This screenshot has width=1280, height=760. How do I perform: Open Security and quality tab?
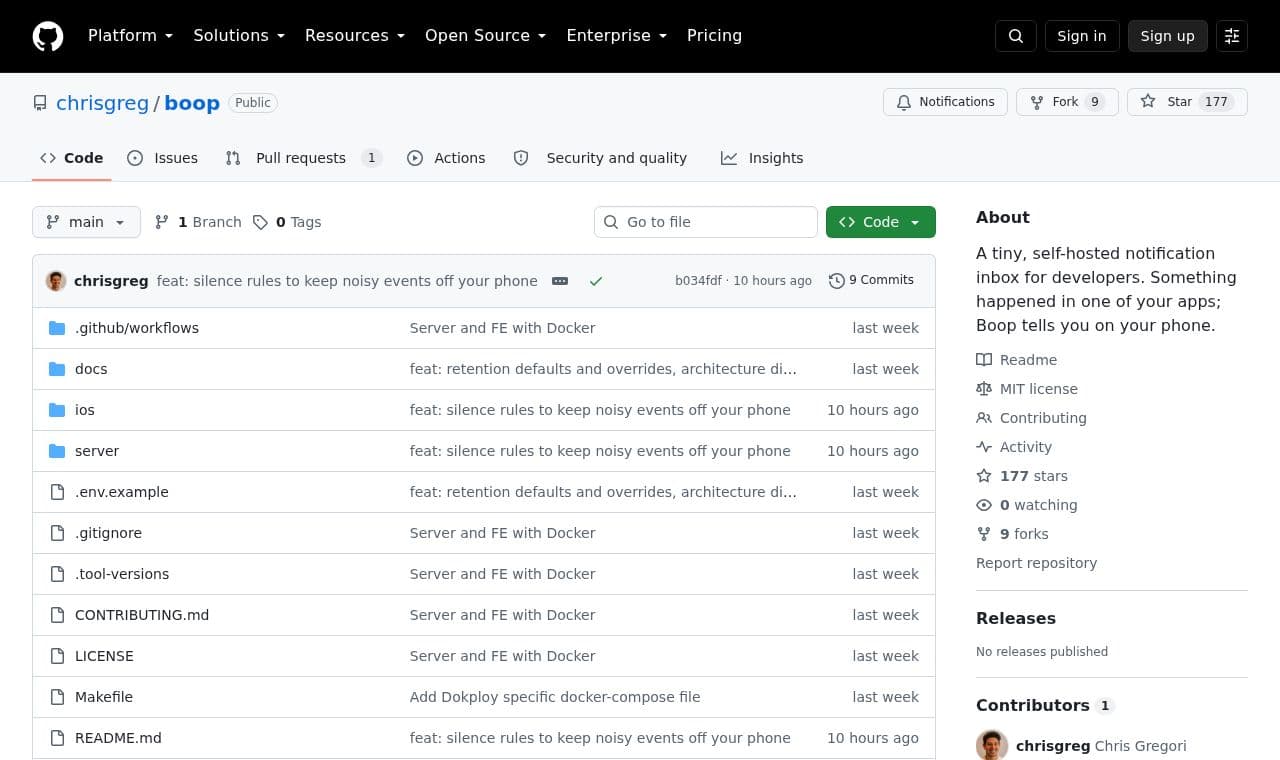[600, 158]
